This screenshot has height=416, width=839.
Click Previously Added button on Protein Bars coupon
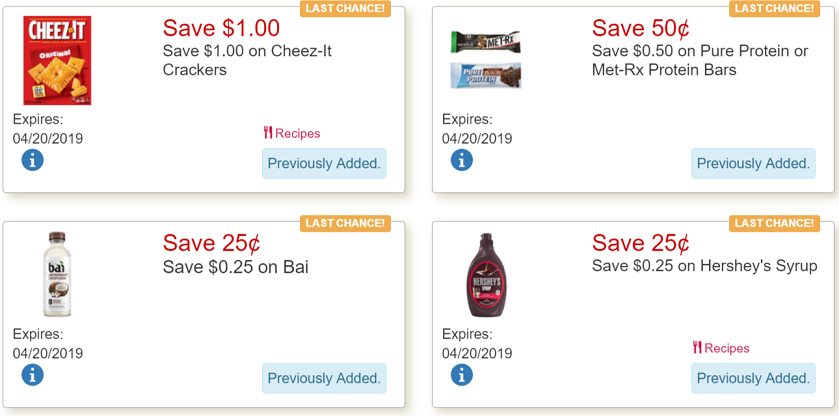tap(753, 163)
